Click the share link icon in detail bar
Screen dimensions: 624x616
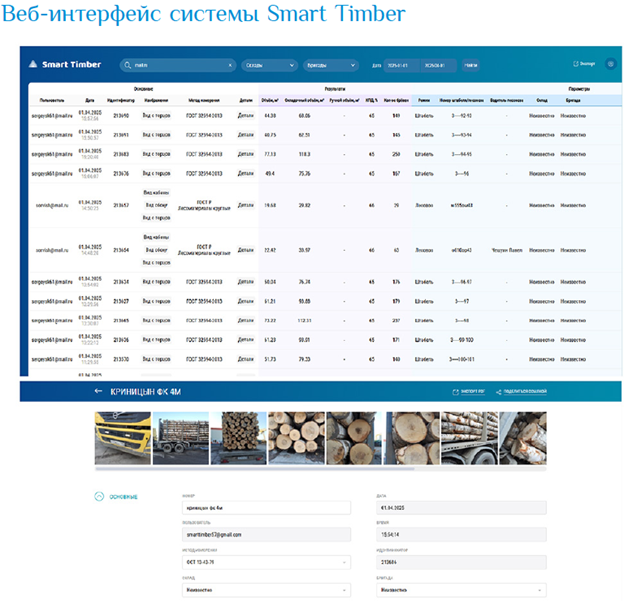pyautogui.click(x=498, y=391)
